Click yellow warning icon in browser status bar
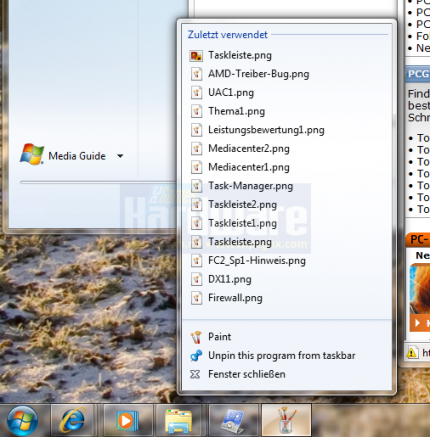The image size is (430, 437). point(412,352)
